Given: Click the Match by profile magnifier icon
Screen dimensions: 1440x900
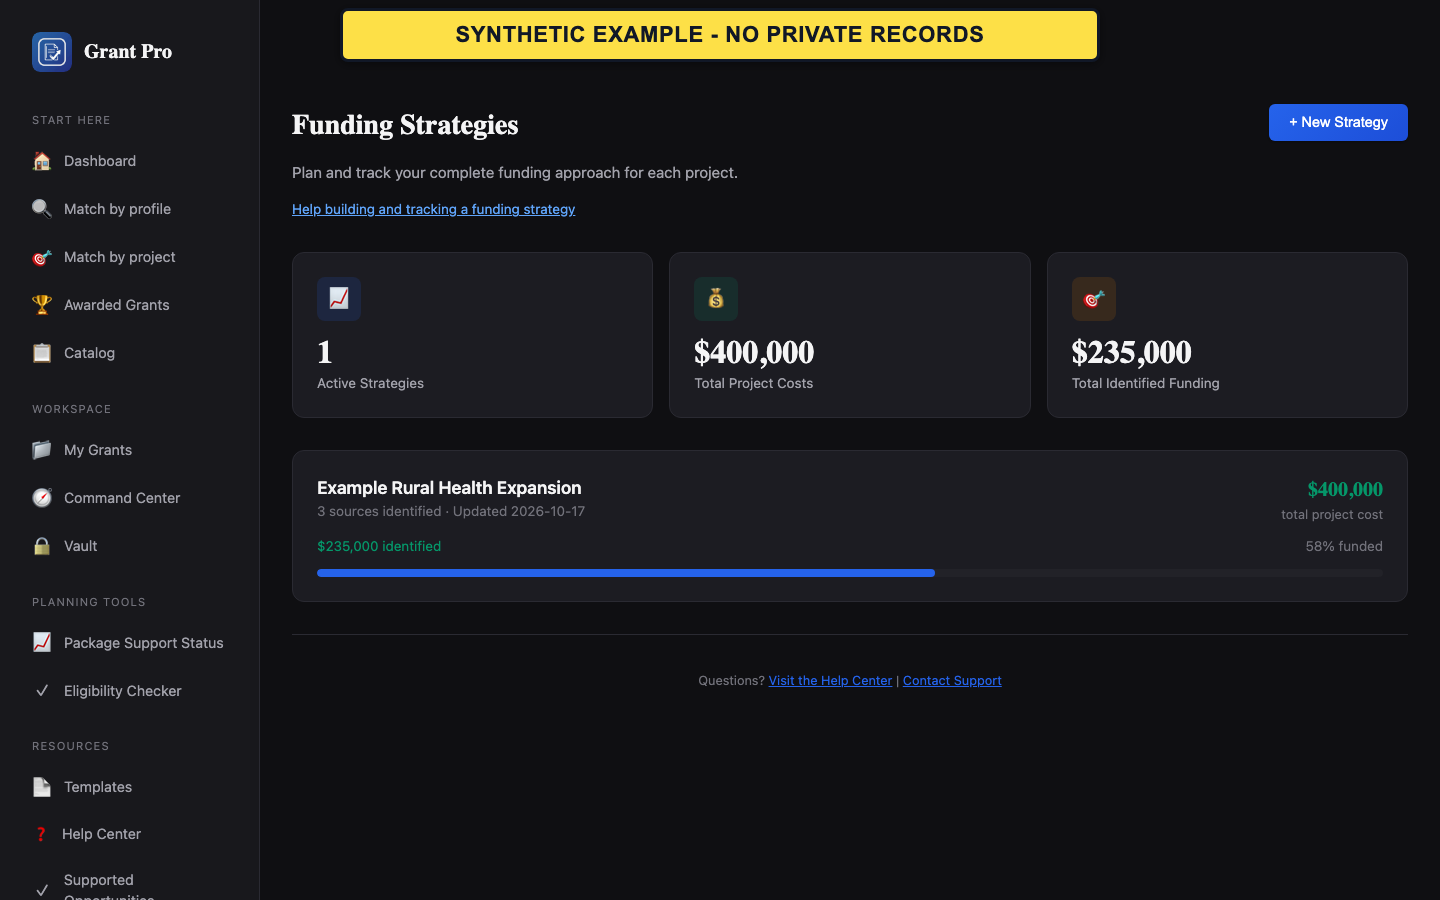Looking at the screenshot, I should point(42,209).
